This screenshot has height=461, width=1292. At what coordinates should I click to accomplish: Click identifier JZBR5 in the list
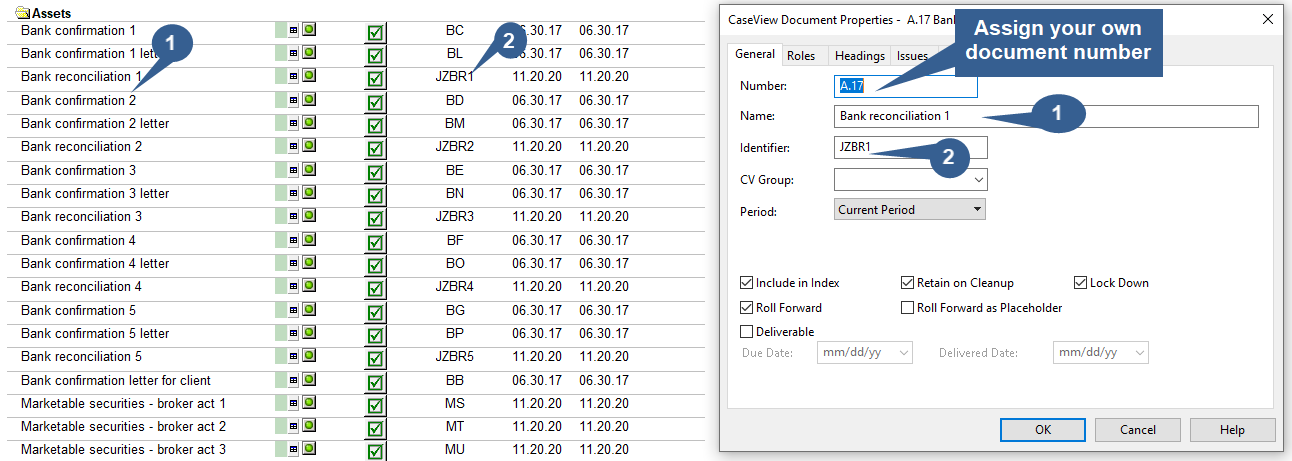coord(455,356)
